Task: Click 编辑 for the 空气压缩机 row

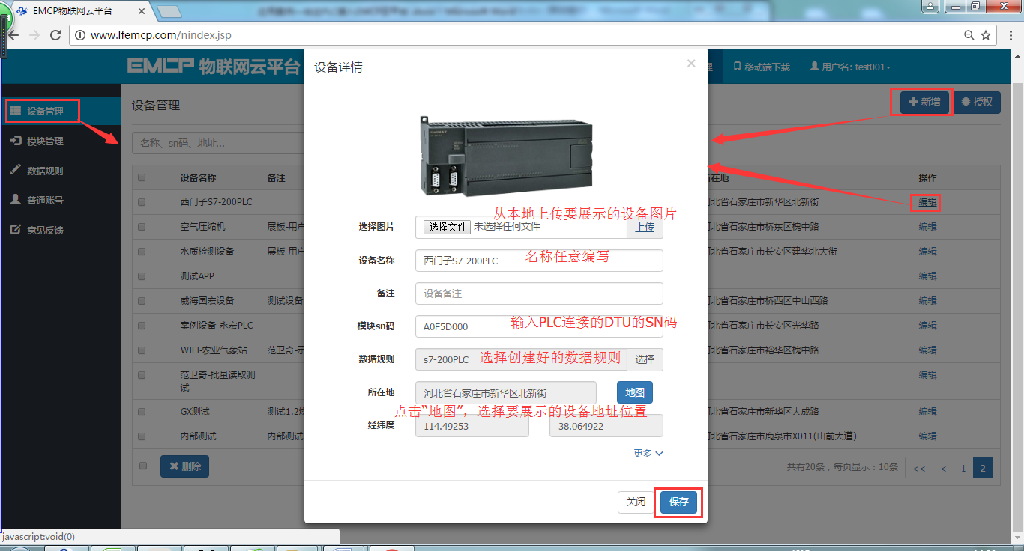Action: point(927,227)
